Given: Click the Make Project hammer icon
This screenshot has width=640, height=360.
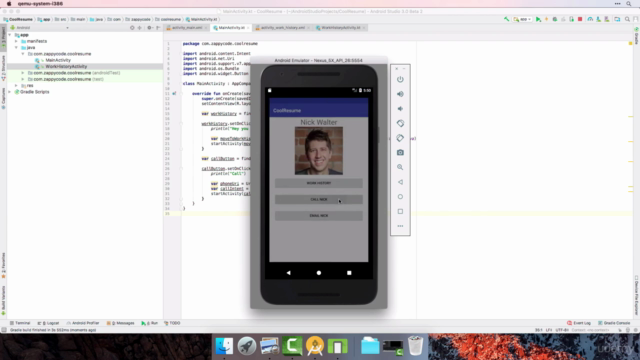Looking at the screenshot, I should tap(506, 19).
